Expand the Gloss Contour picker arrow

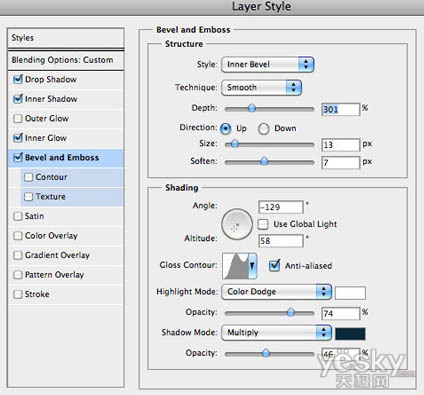pos(253,266)
